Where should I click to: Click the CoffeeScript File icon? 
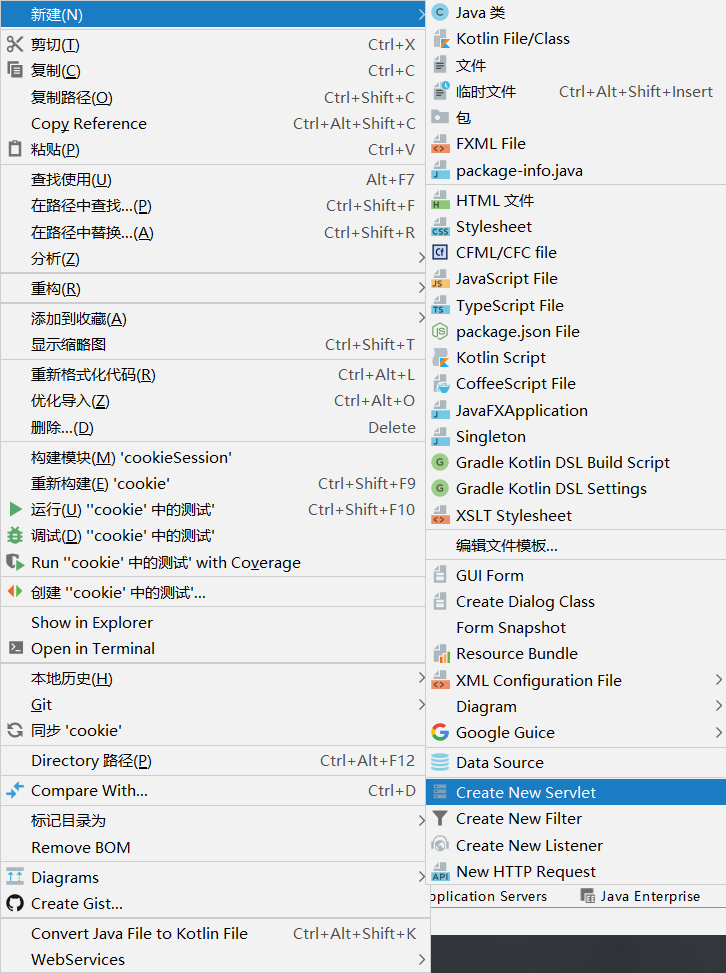coord(440,383)
